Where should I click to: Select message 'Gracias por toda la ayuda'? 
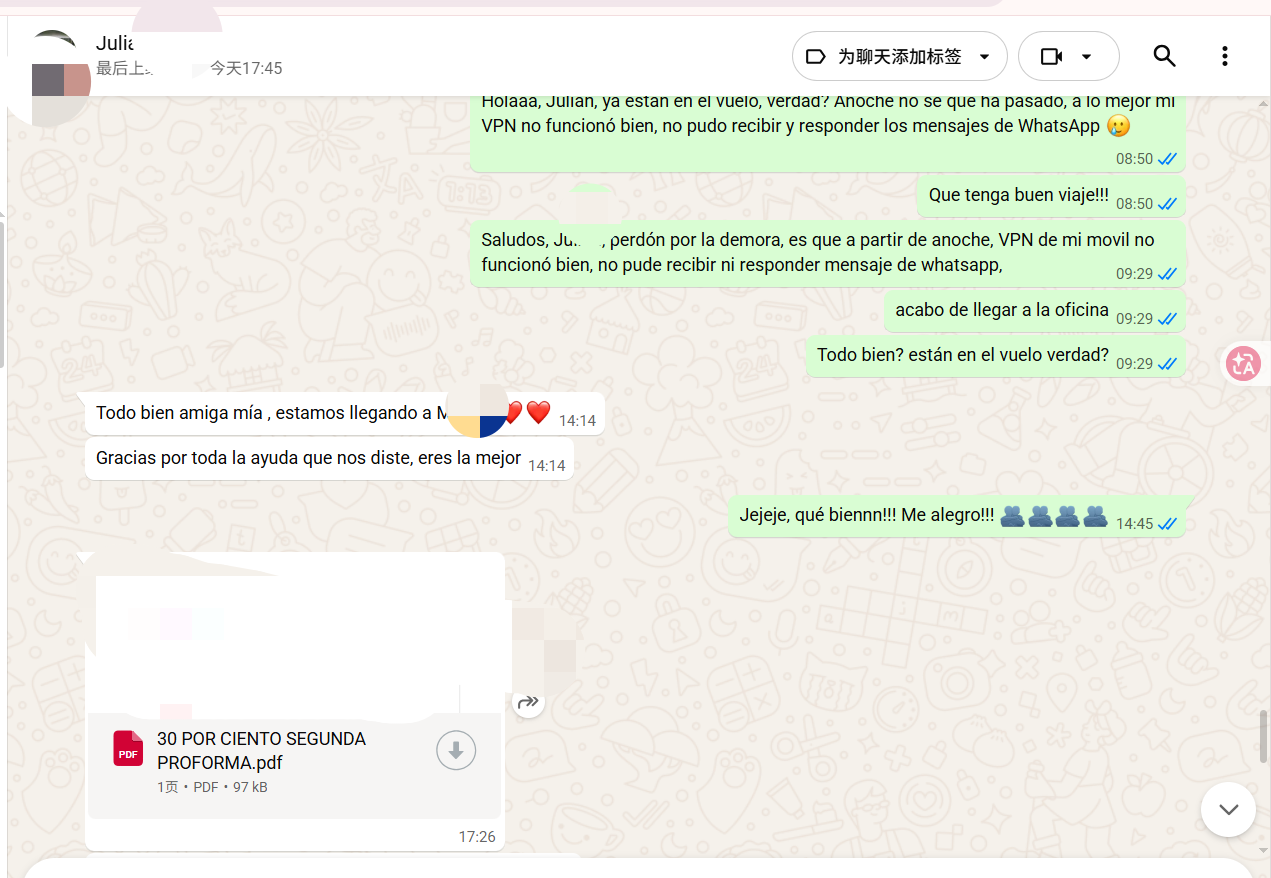pos(329,459)
